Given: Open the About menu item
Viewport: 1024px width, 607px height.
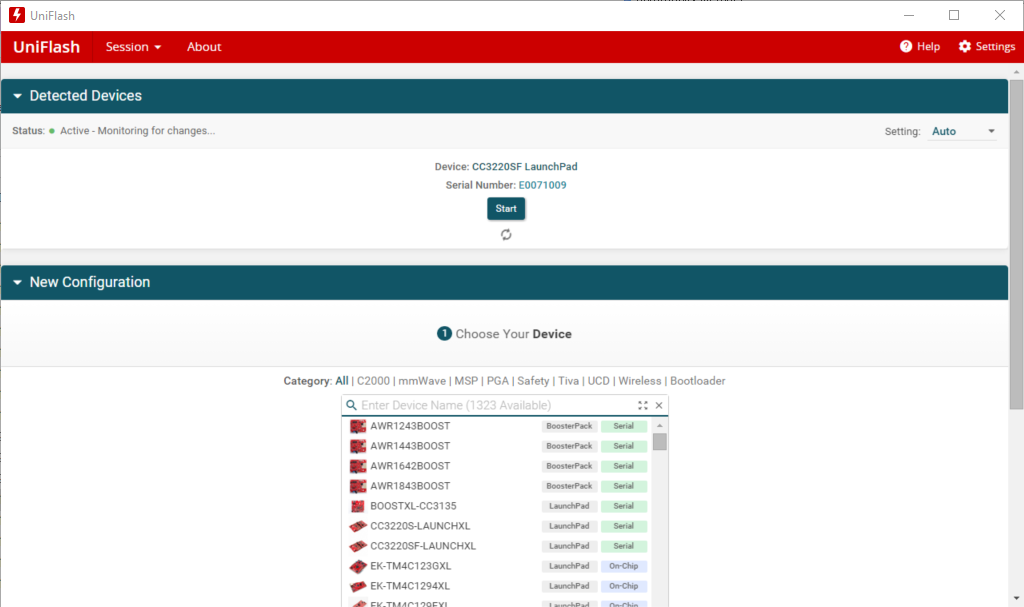Looking at the screenshot, I should [204, 47].
